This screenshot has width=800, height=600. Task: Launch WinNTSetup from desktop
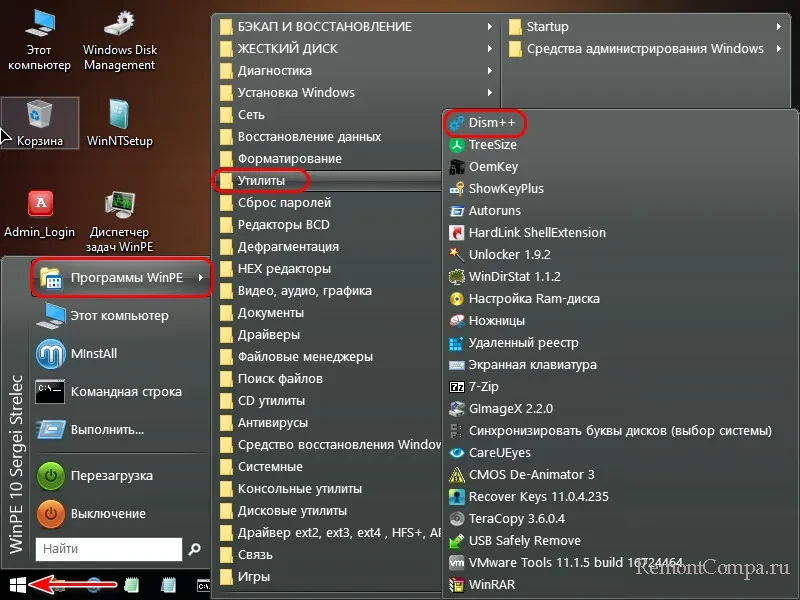120,123
